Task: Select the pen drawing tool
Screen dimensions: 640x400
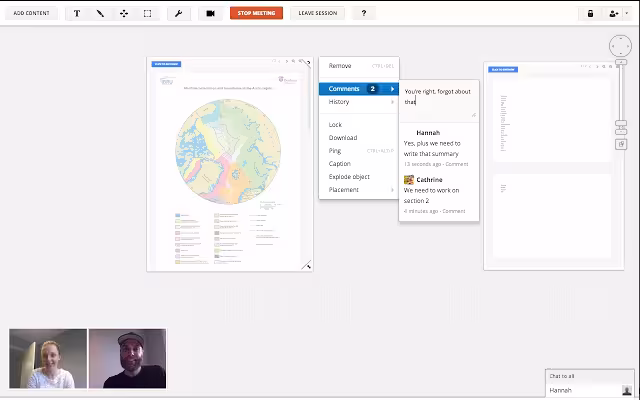Action: 100,13
